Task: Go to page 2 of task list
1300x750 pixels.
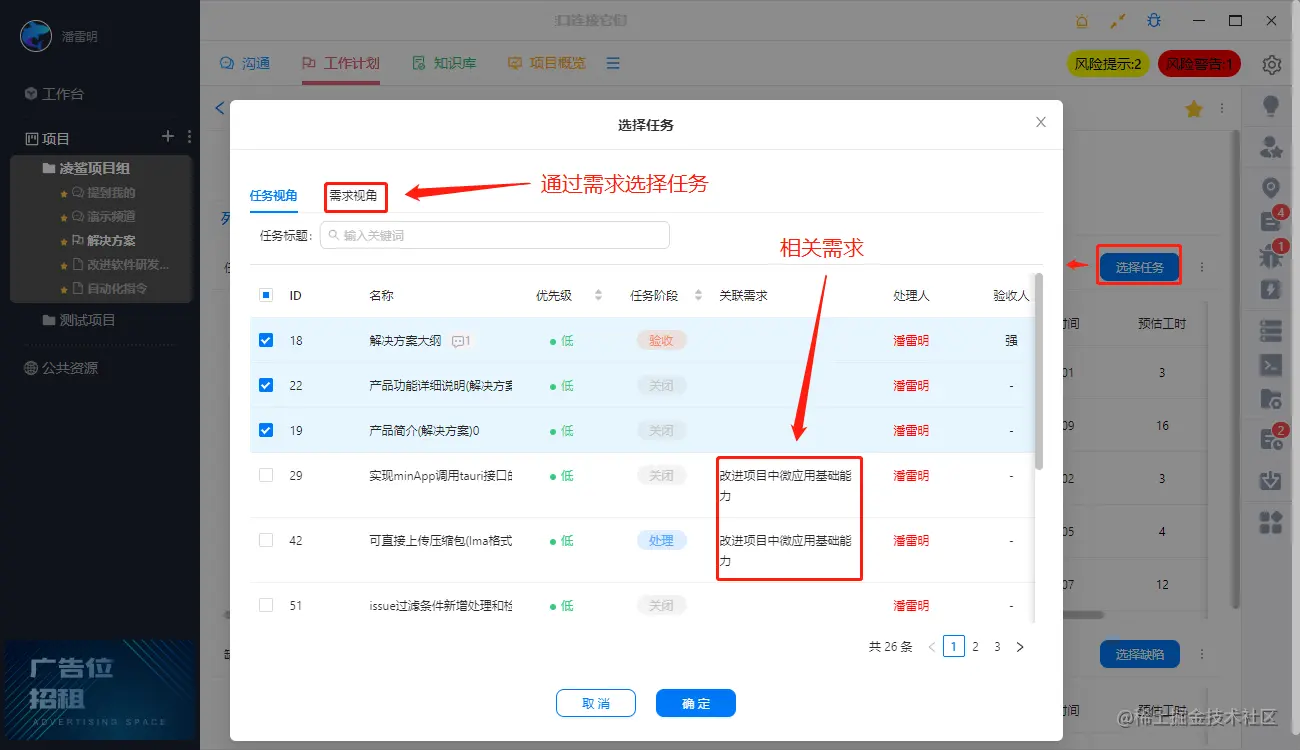Action: pos(975,647)
